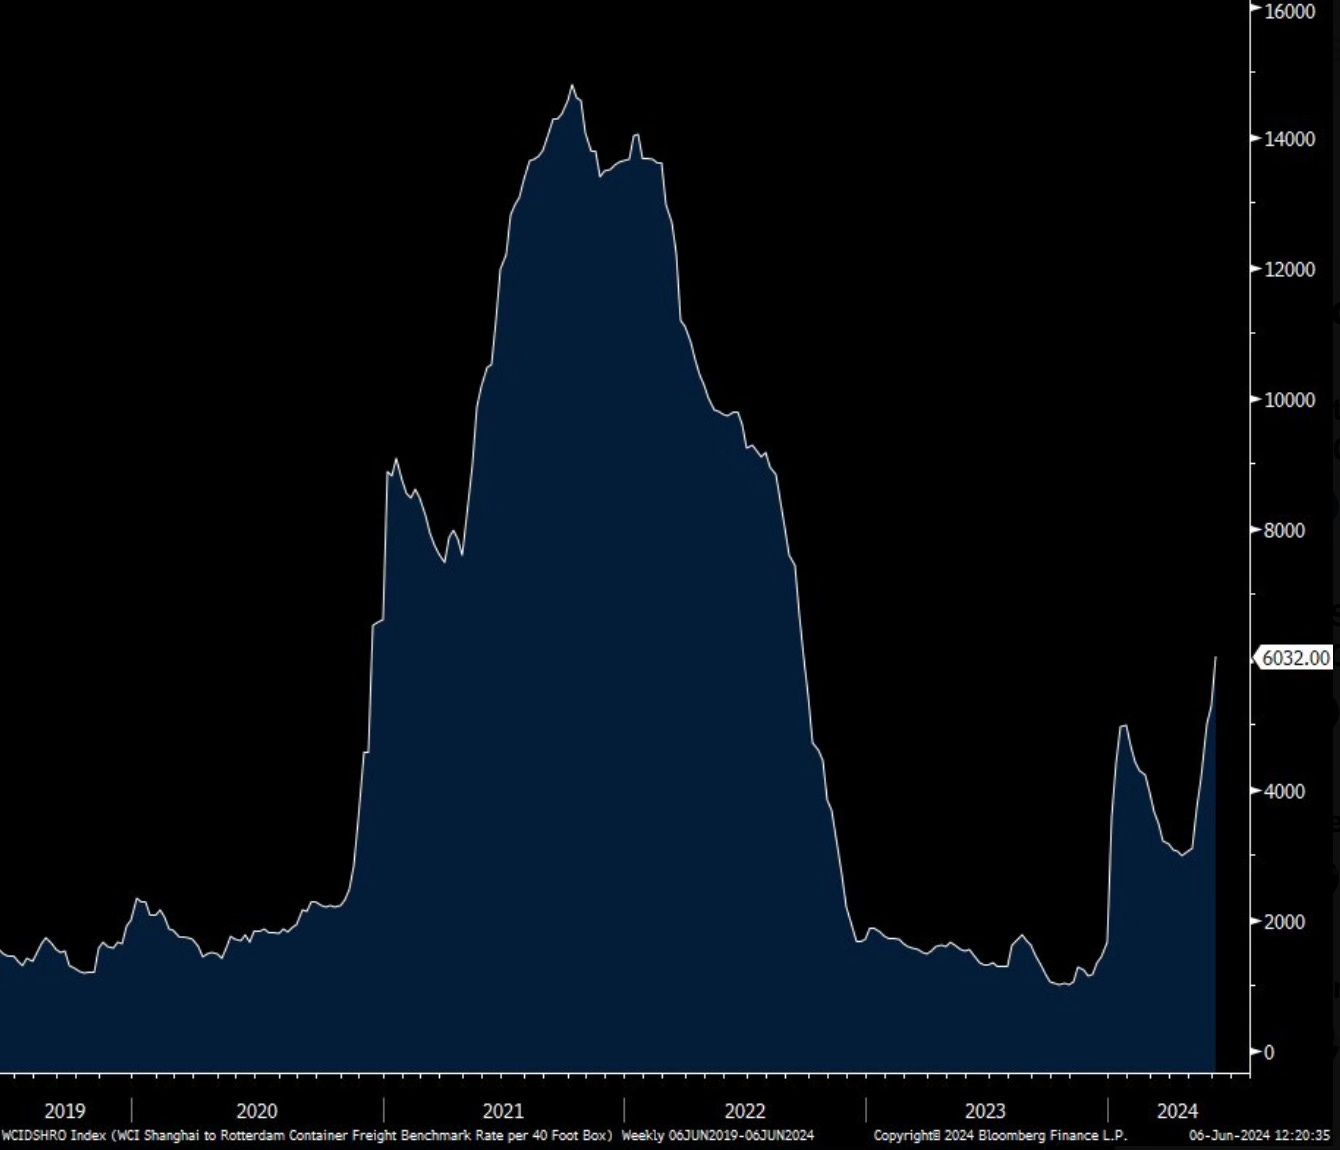Image resolution: width=1340 pixels, height=1150 pixels.
Task: Click the 2024 x-axis year label
Action: point(1177,1111)
